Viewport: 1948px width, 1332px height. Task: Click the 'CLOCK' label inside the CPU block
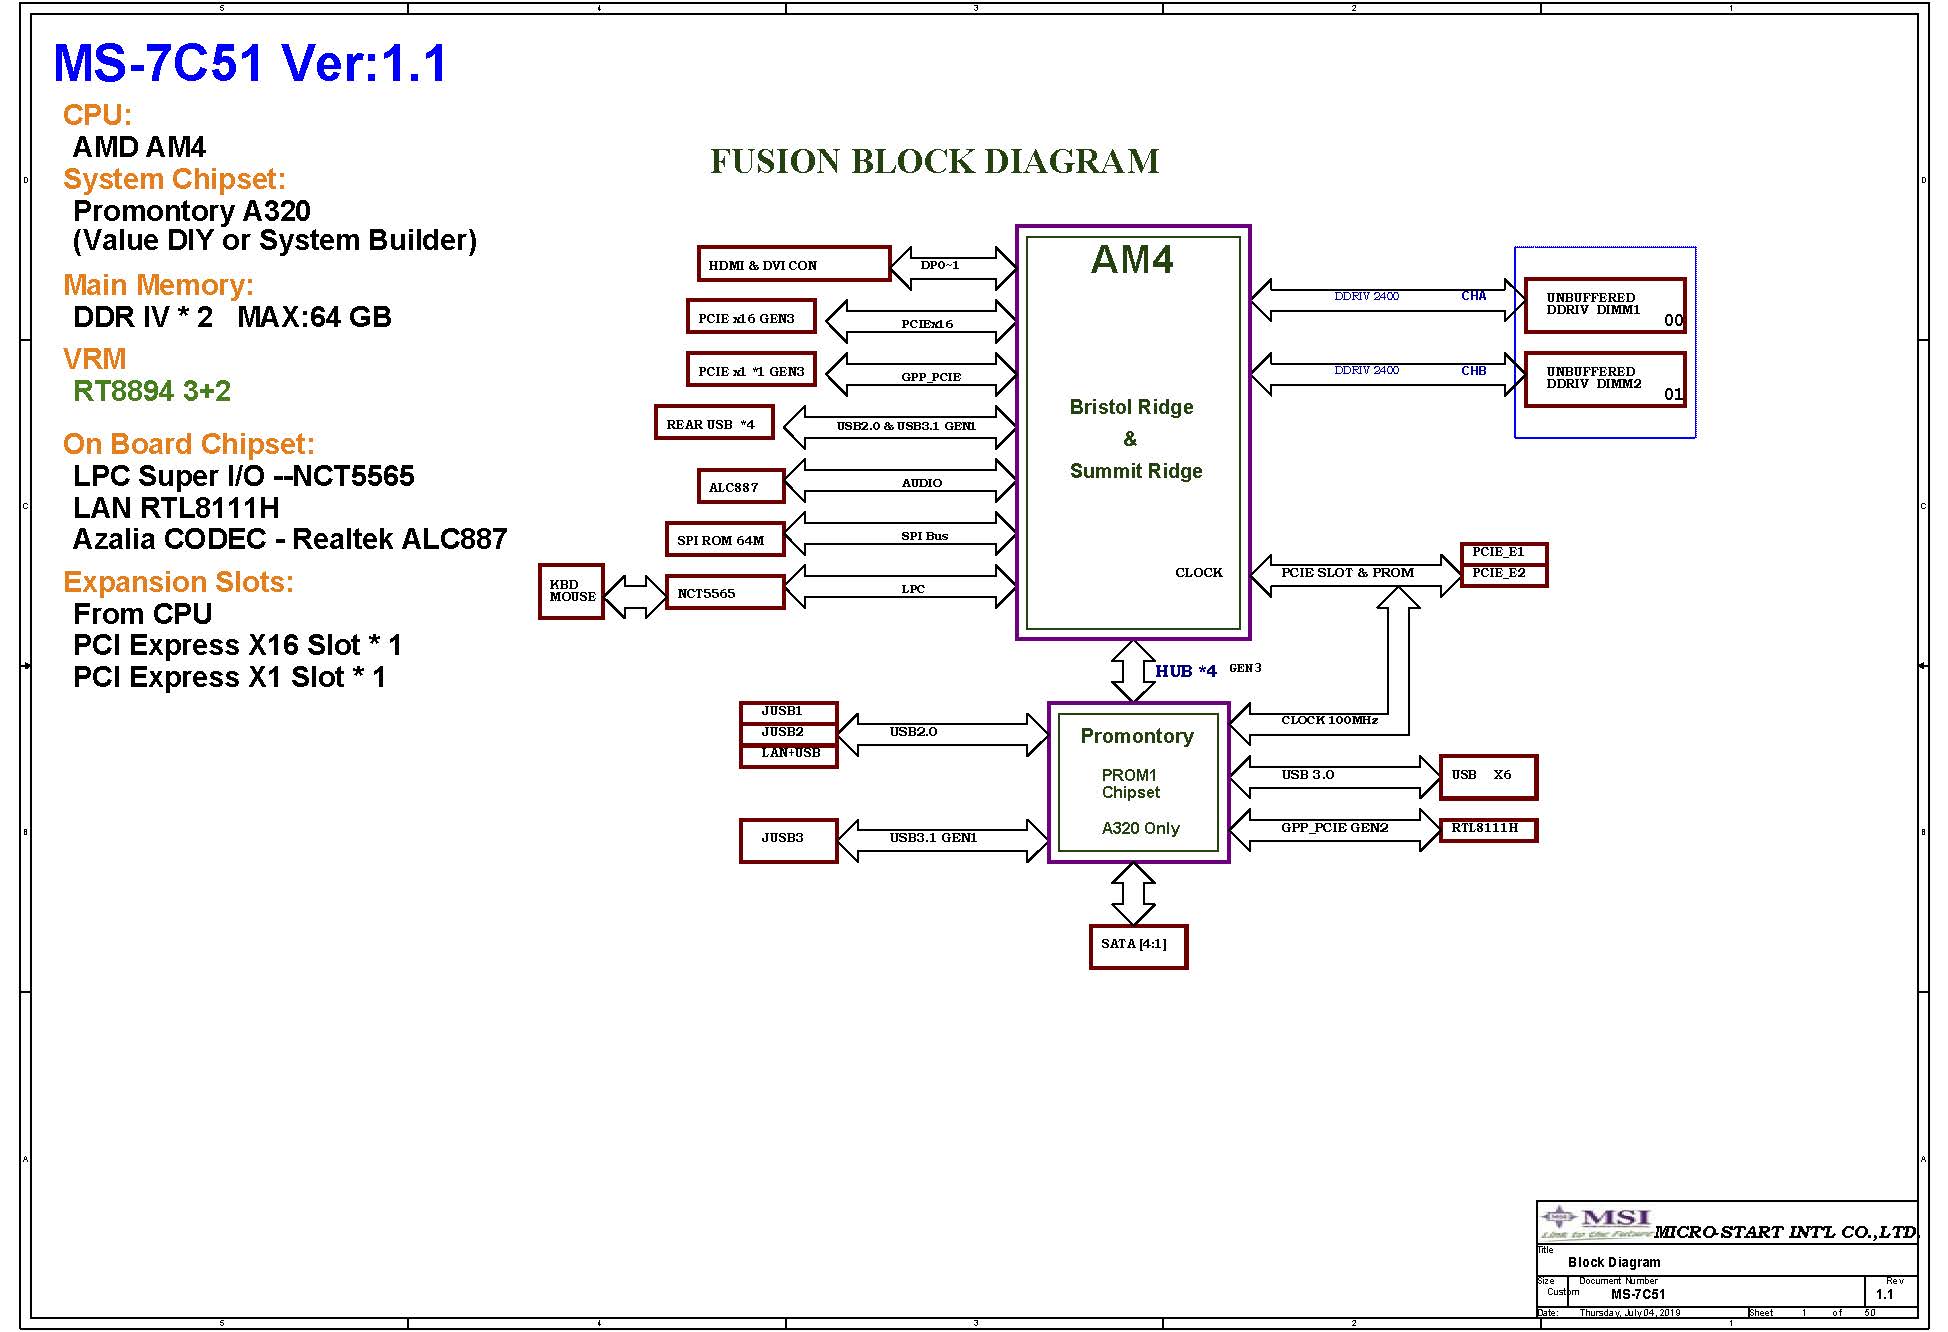pyautogui.click(x=1198, y=572)
